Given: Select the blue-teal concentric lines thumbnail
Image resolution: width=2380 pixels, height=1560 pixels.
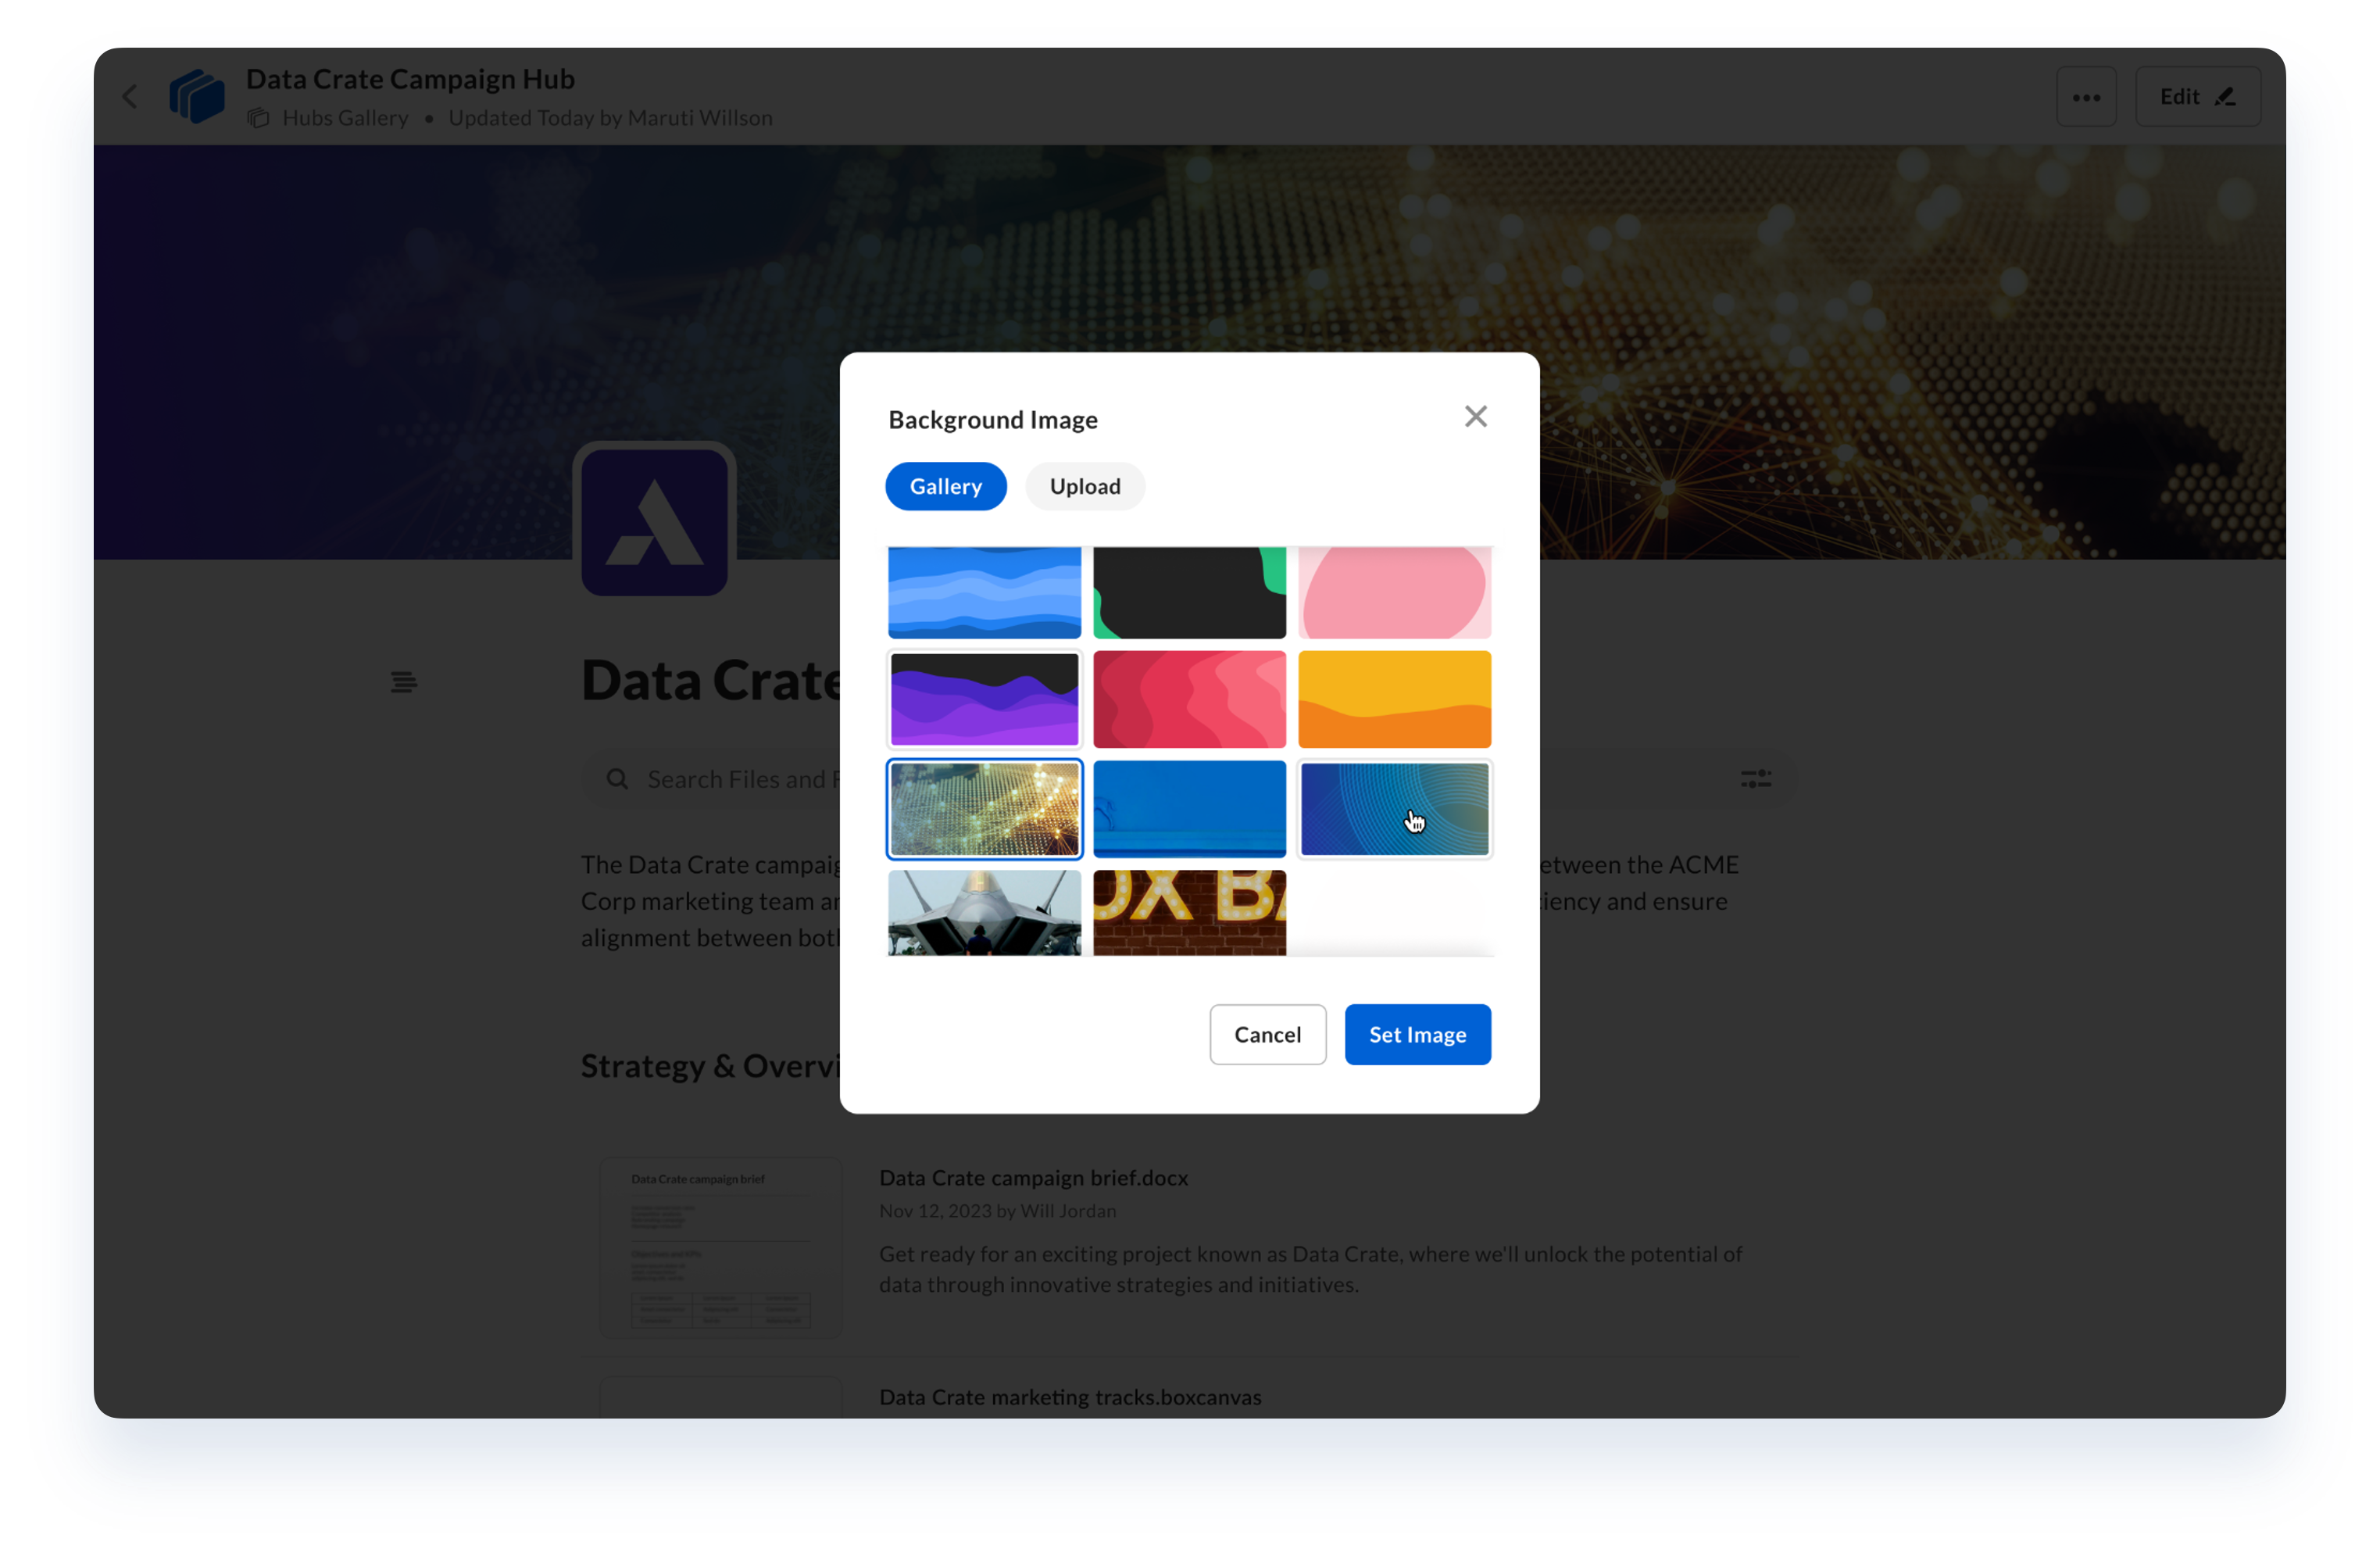Looking at the screenshot, I should [1394, 808].
